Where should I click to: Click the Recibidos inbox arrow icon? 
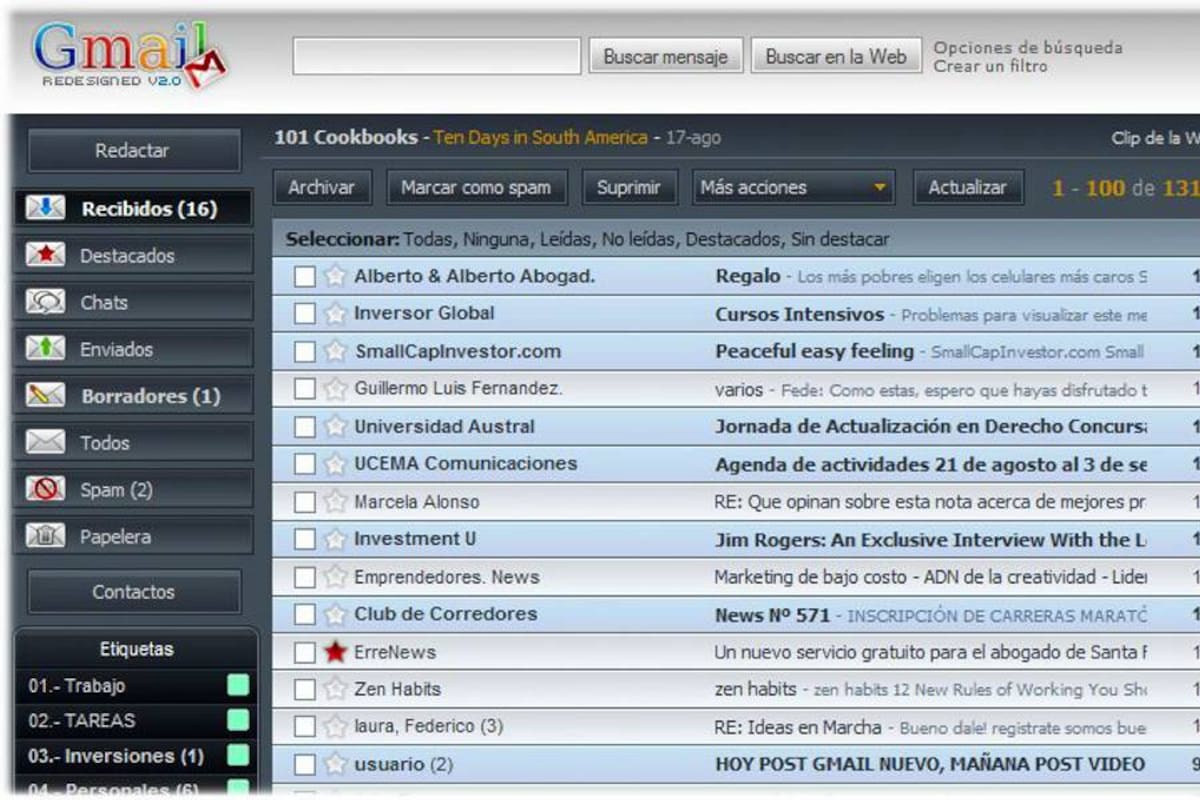(x=45, y=208)
